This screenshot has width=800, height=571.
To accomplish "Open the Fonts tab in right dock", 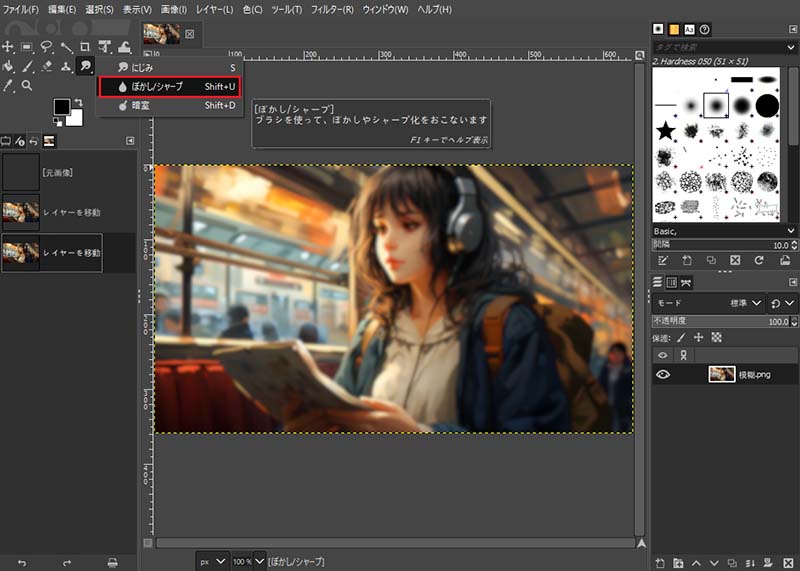I will (x=689, y=29).
